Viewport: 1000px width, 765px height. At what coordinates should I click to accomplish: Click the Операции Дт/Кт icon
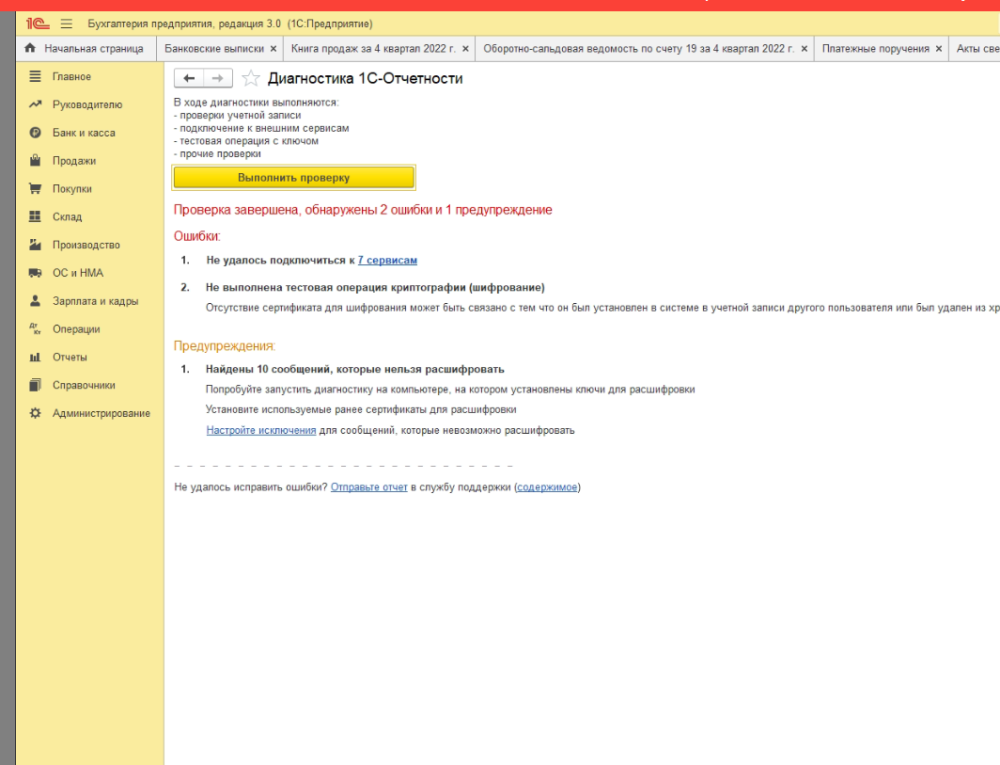click(35, 329)
